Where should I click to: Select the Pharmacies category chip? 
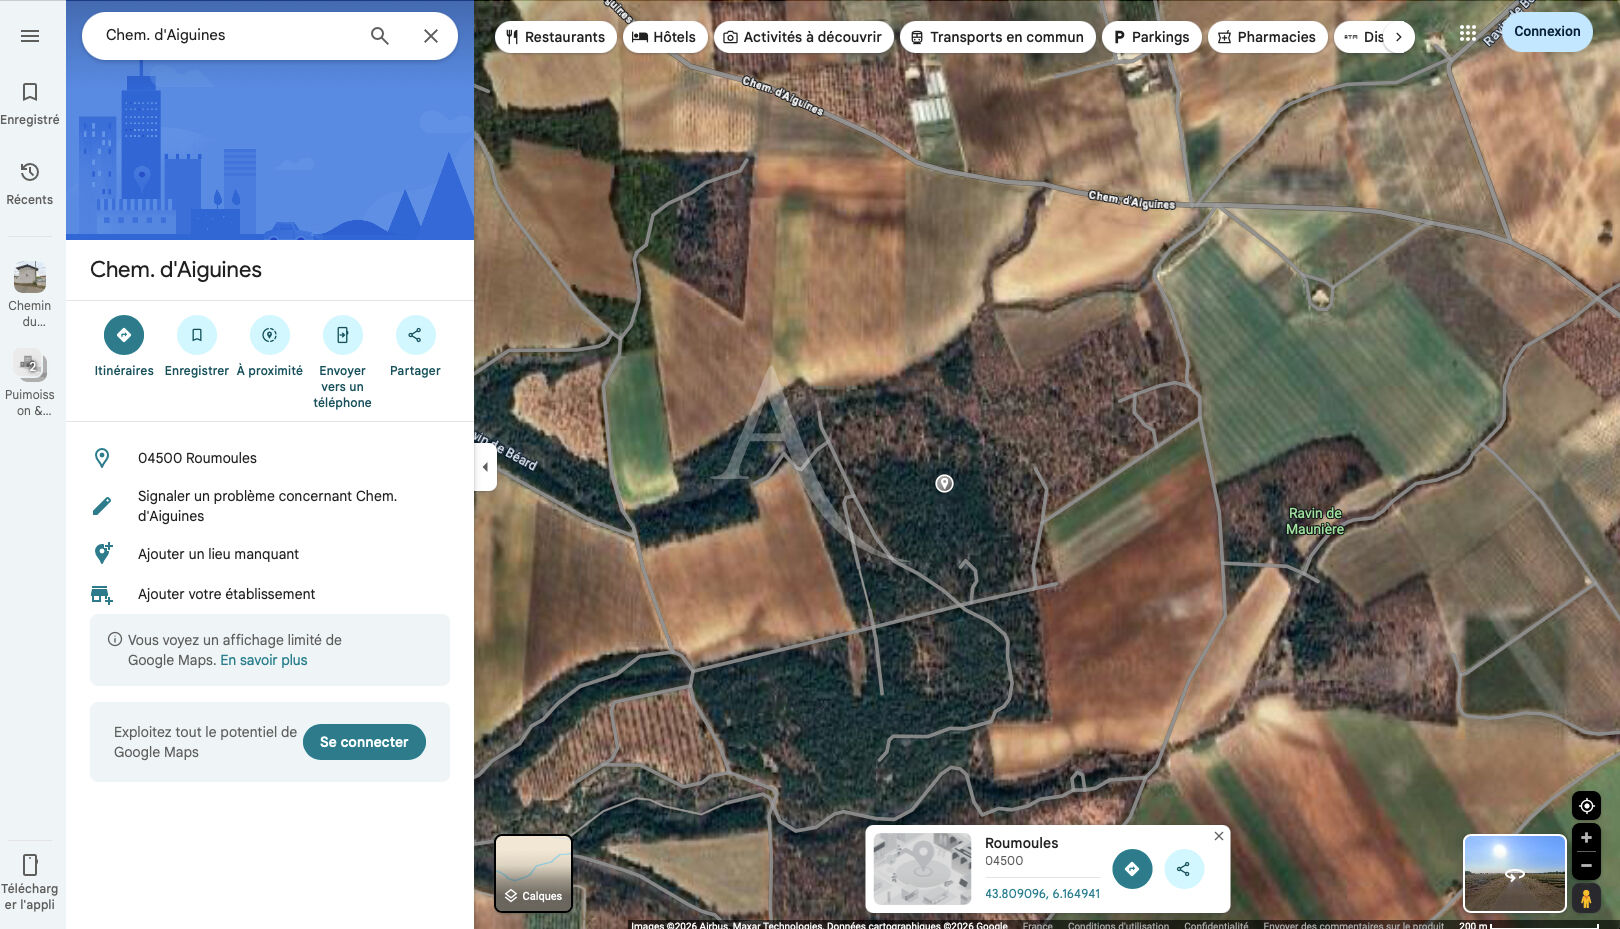(x=1267, y=36)
